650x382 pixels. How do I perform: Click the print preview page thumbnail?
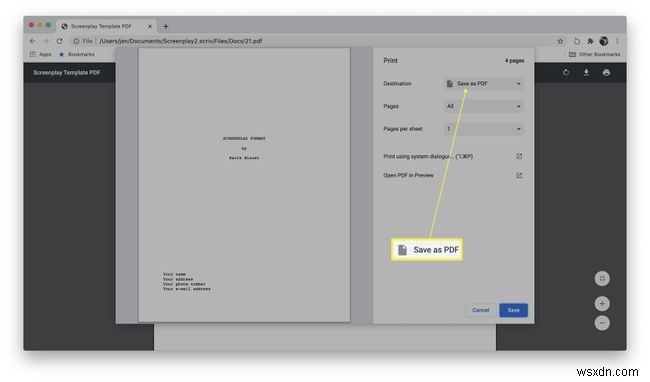[244, 185]
